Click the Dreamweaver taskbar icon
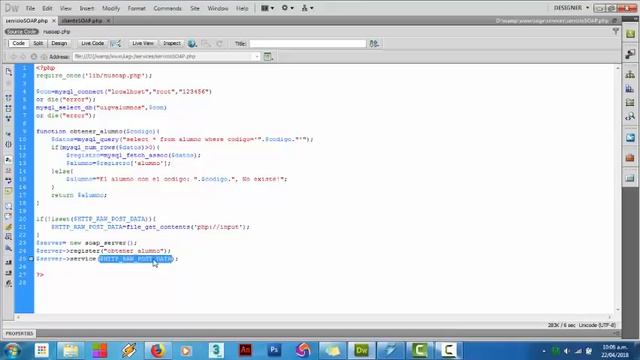640x360 pixels. (361, 350)
